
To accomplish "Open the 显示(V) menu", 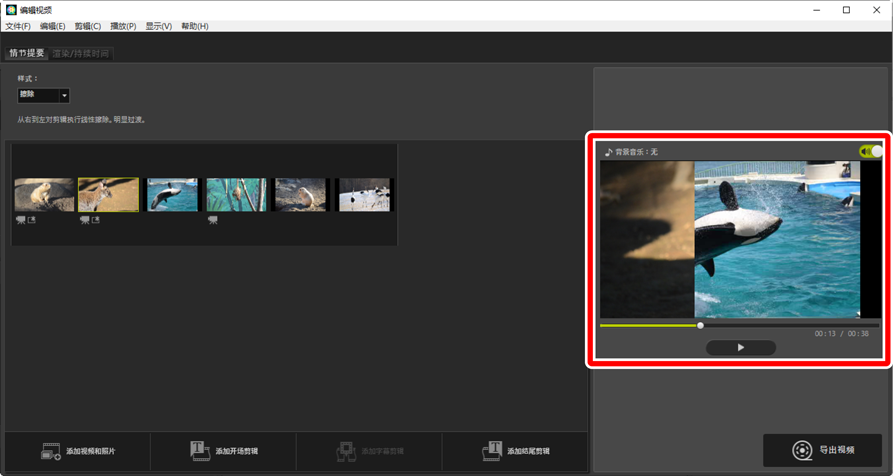I will [158, 26].
